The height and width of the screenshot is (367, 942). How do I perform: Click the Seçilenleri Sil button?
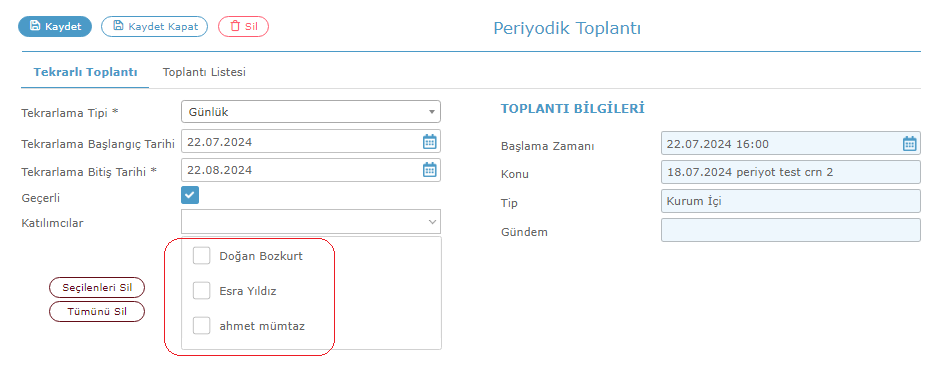click(x=97, y=287)
